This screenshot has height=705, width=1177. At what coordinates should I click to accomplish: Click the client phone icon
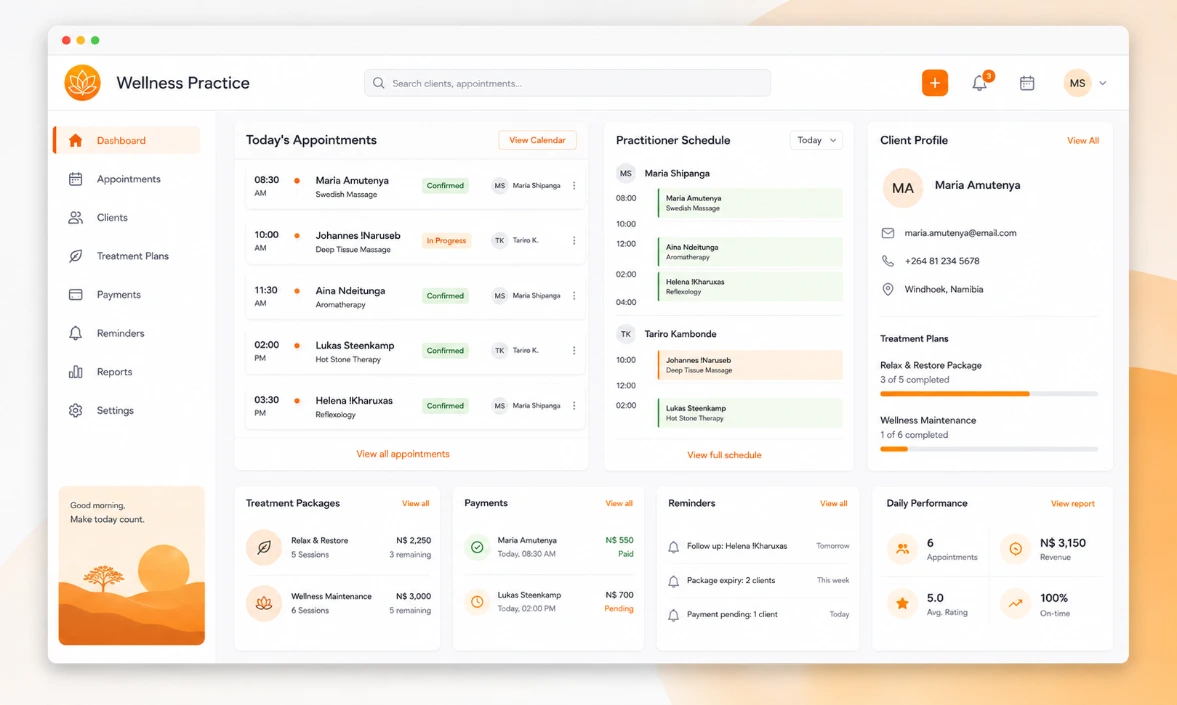(x=887, y=261)
